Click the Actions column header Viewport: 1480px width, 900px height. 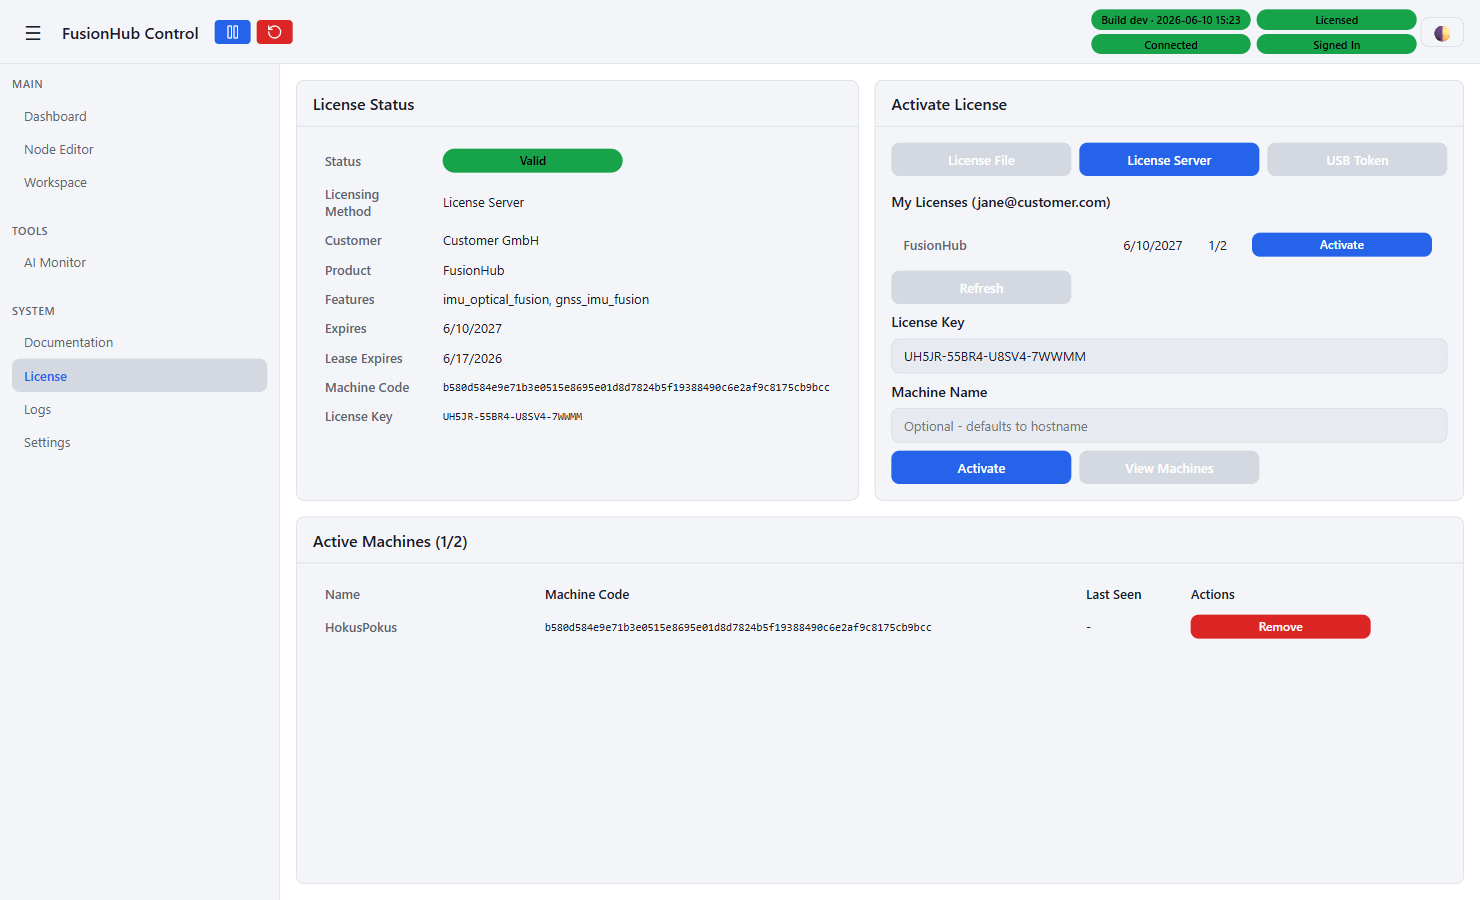click(1212, 595)
